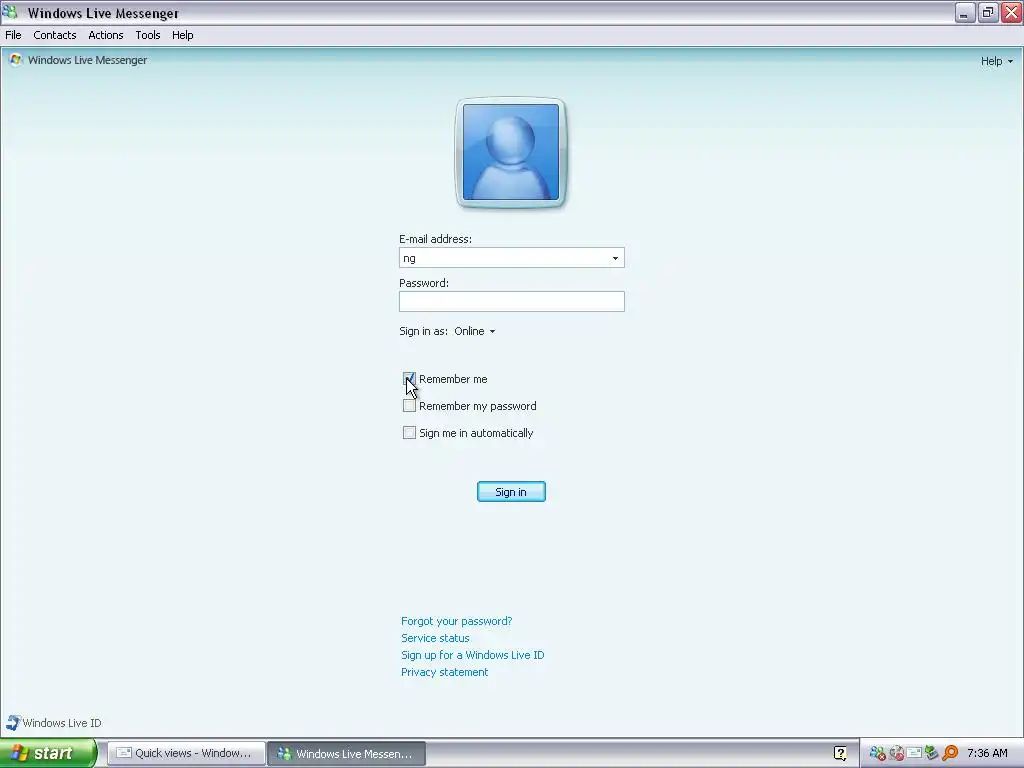
Task: Click the green arrow hardware tray icon
Action: 932,754
